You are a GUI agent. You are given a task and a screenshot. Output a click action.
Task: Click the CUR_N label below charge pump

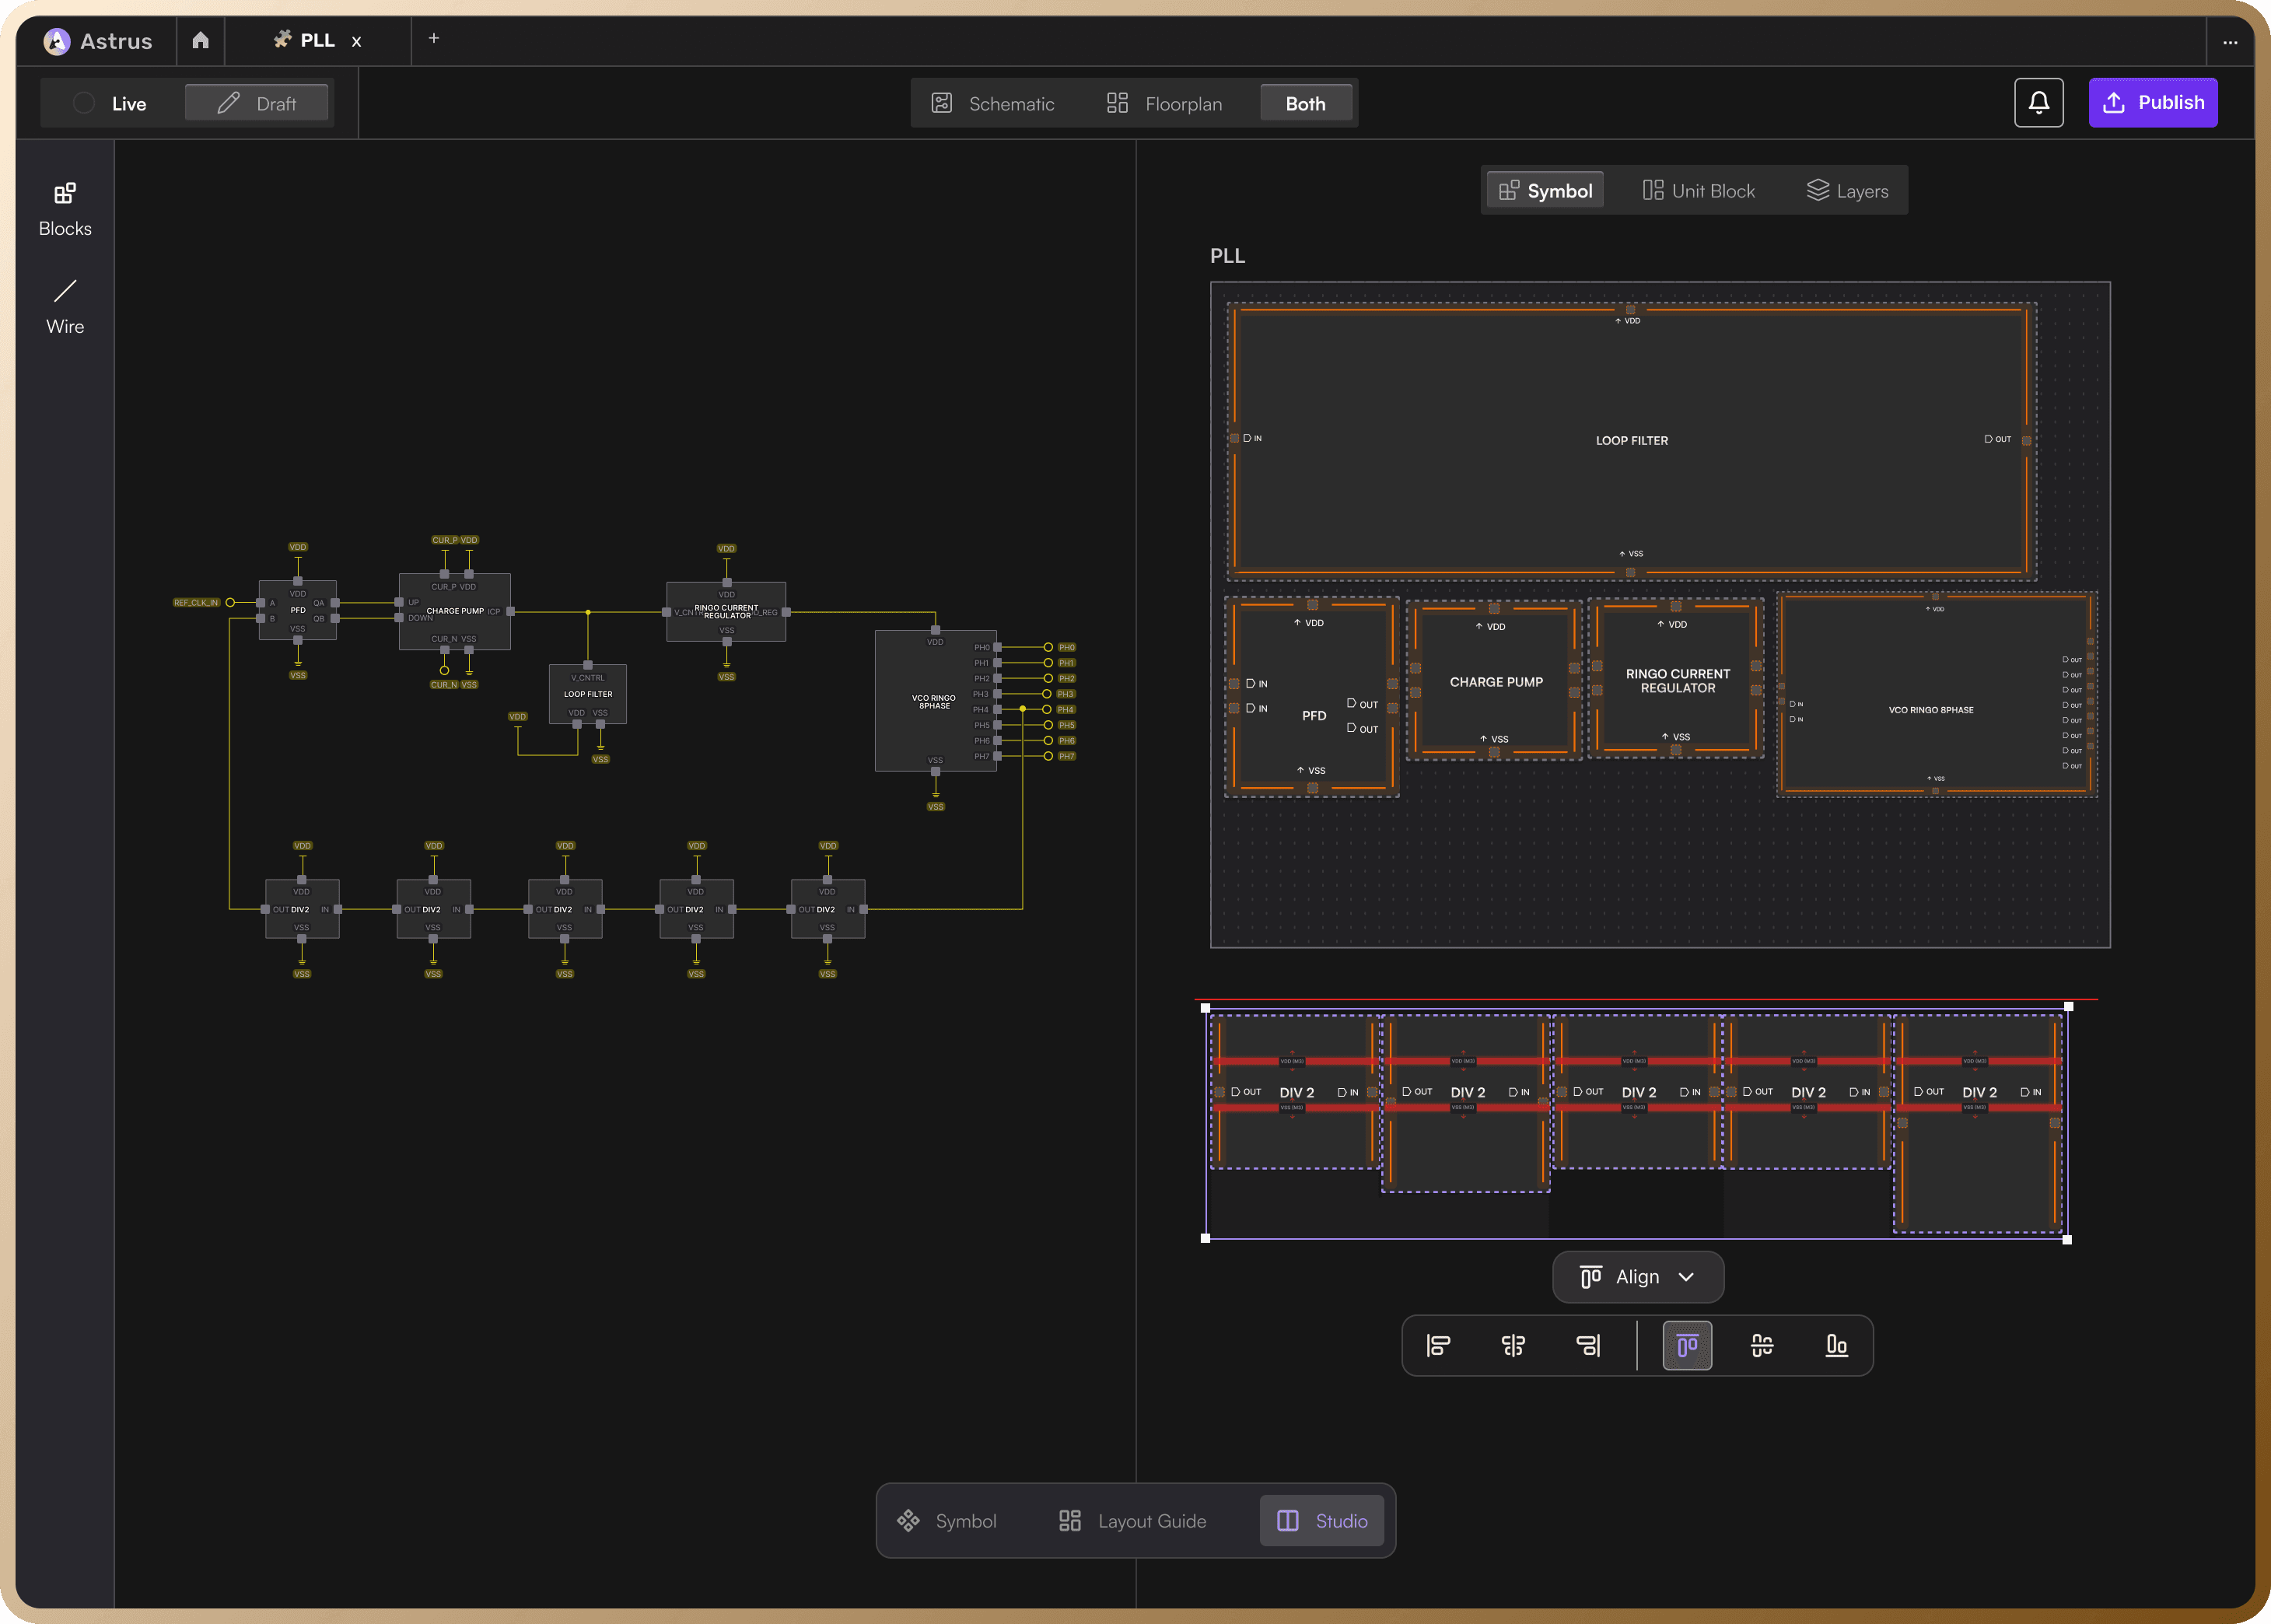point(444,685)
